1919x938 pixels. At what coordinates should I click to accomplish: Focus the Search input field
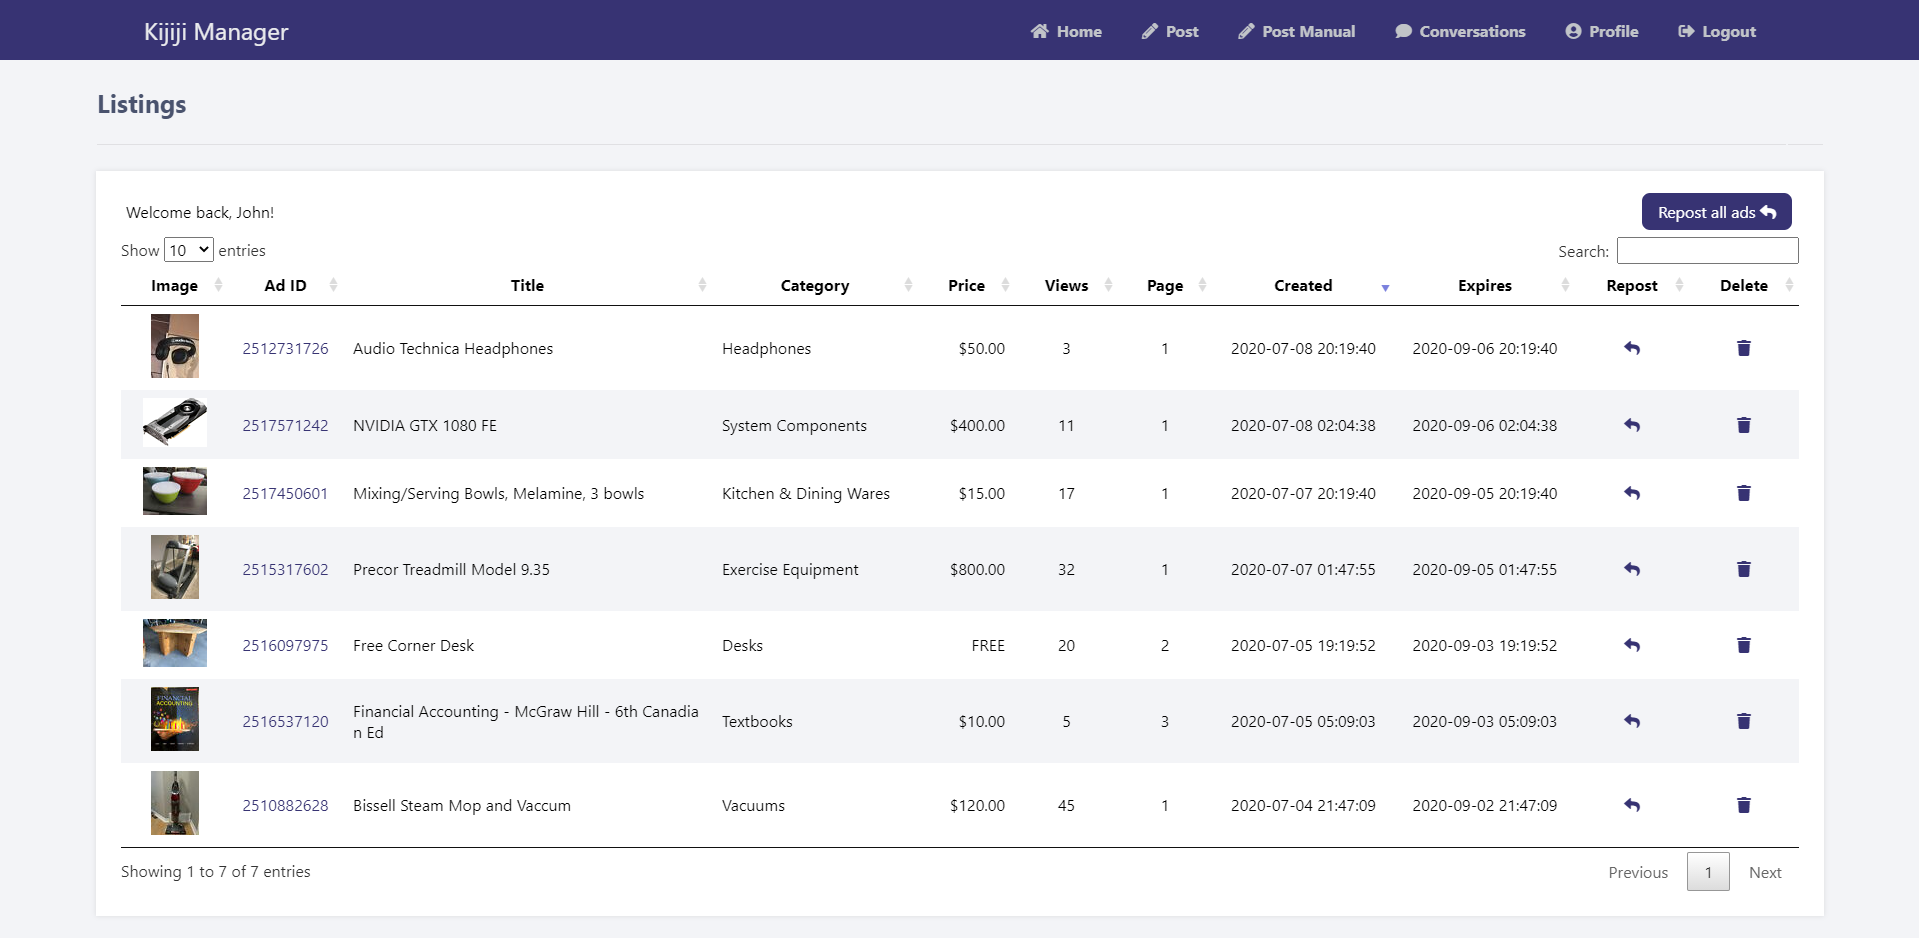tap(1706, 250)
